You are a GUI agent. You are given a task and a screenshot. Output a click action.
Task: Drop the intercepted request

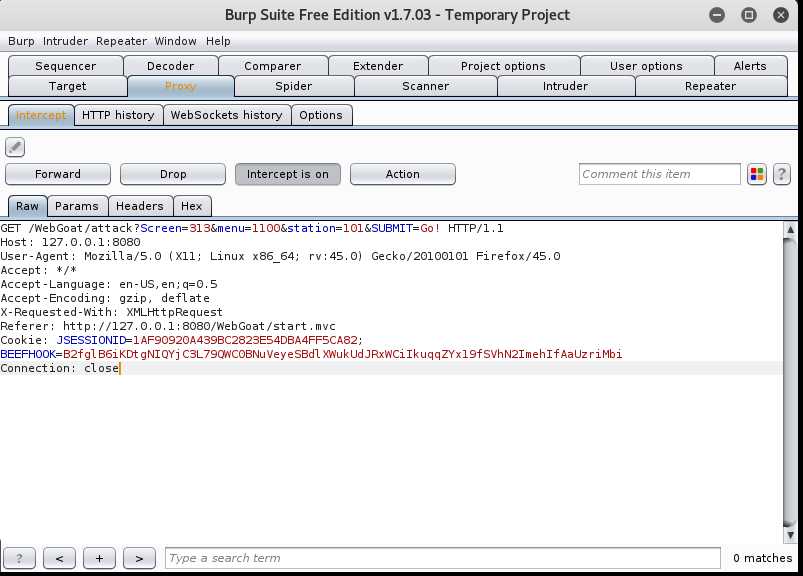[173, 174]
